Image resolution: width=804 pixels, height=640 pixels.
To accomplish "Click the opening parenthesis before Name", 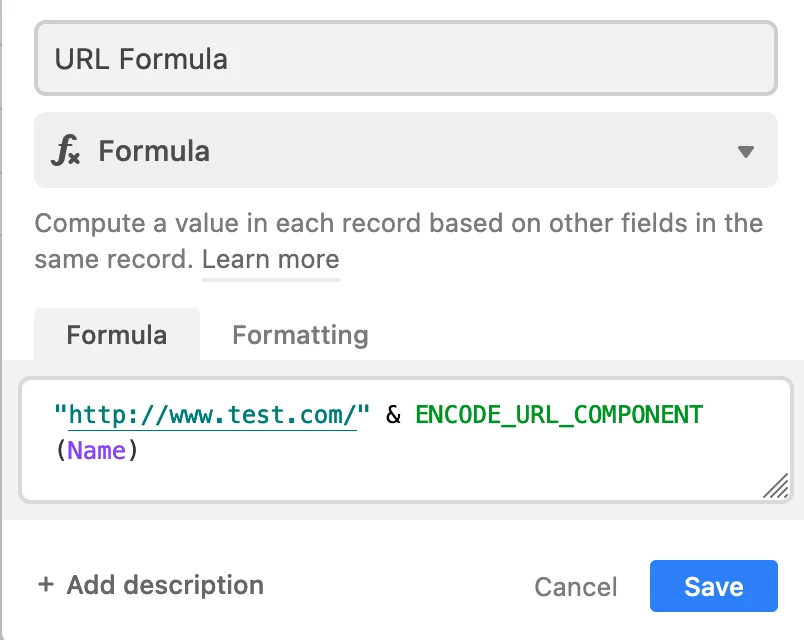I will click(61, 451).
